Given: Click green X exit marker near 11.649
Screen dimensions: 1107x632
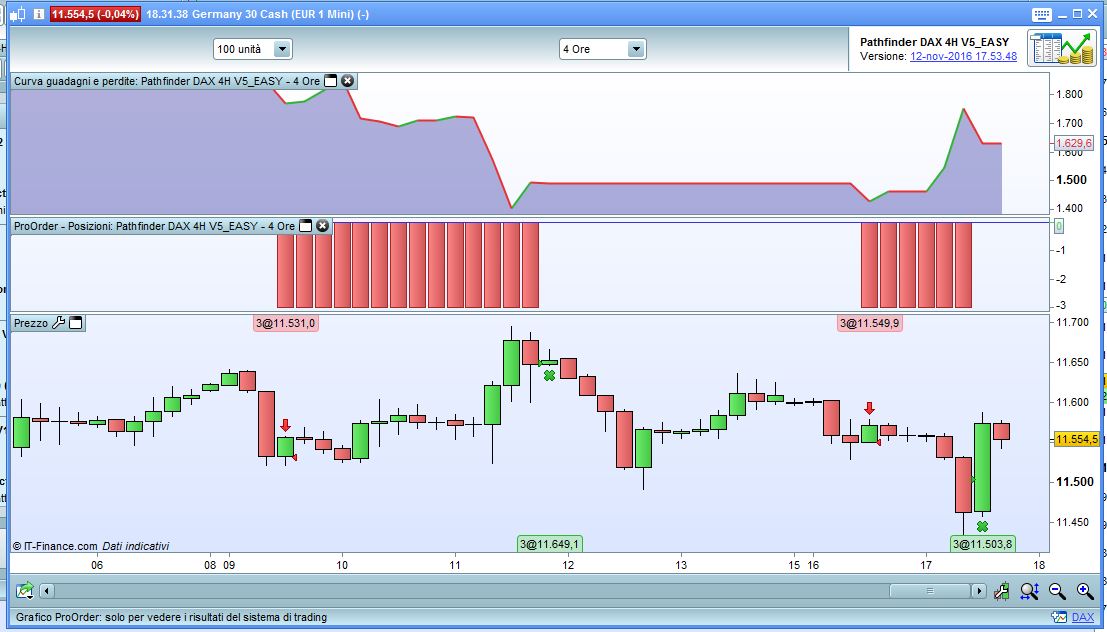Looking at the screenshot, I should 549,376.
